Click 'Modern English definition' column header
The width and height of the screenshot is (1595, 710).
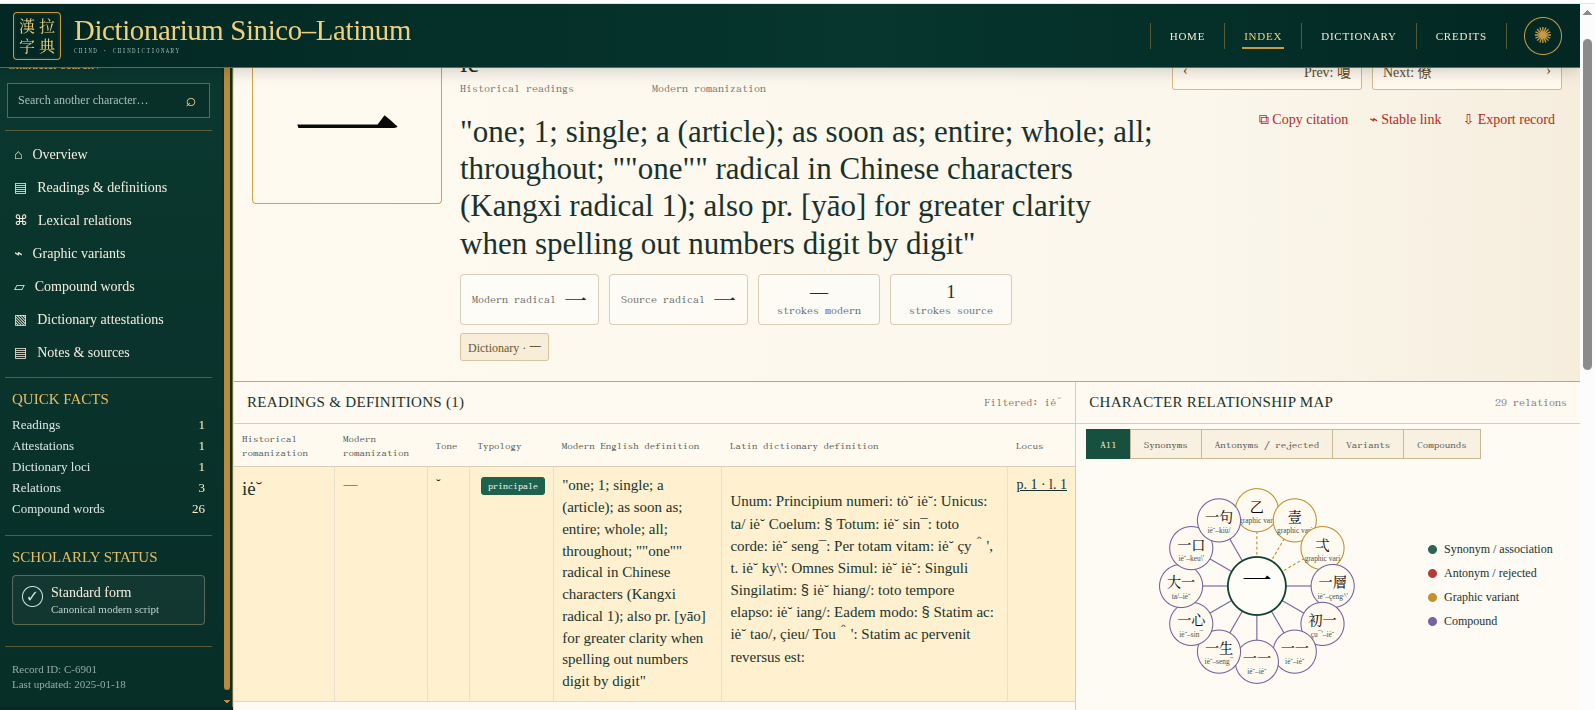630,446
